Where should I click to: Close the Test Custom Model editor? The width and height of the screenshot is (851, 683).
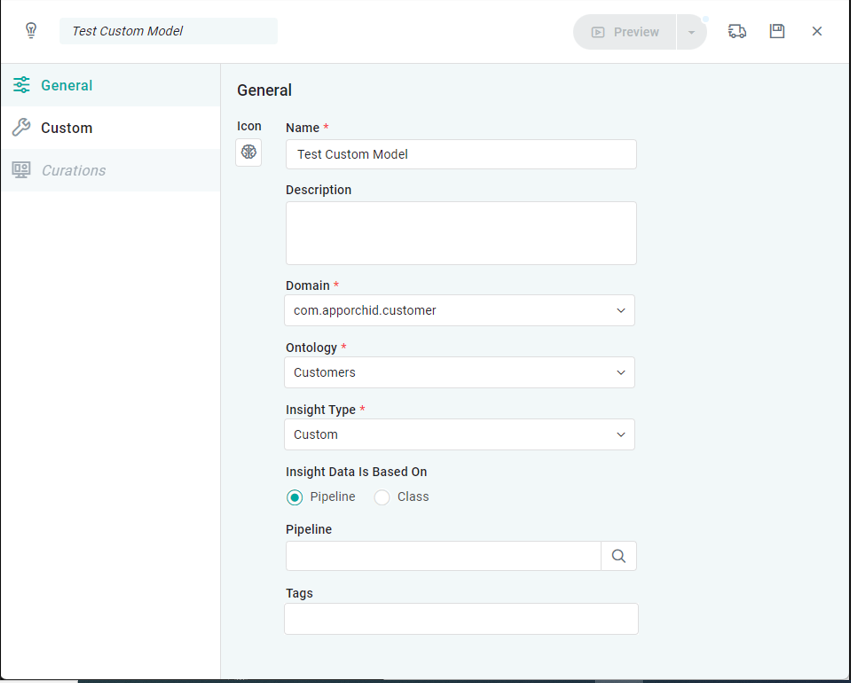coord(817,31)
